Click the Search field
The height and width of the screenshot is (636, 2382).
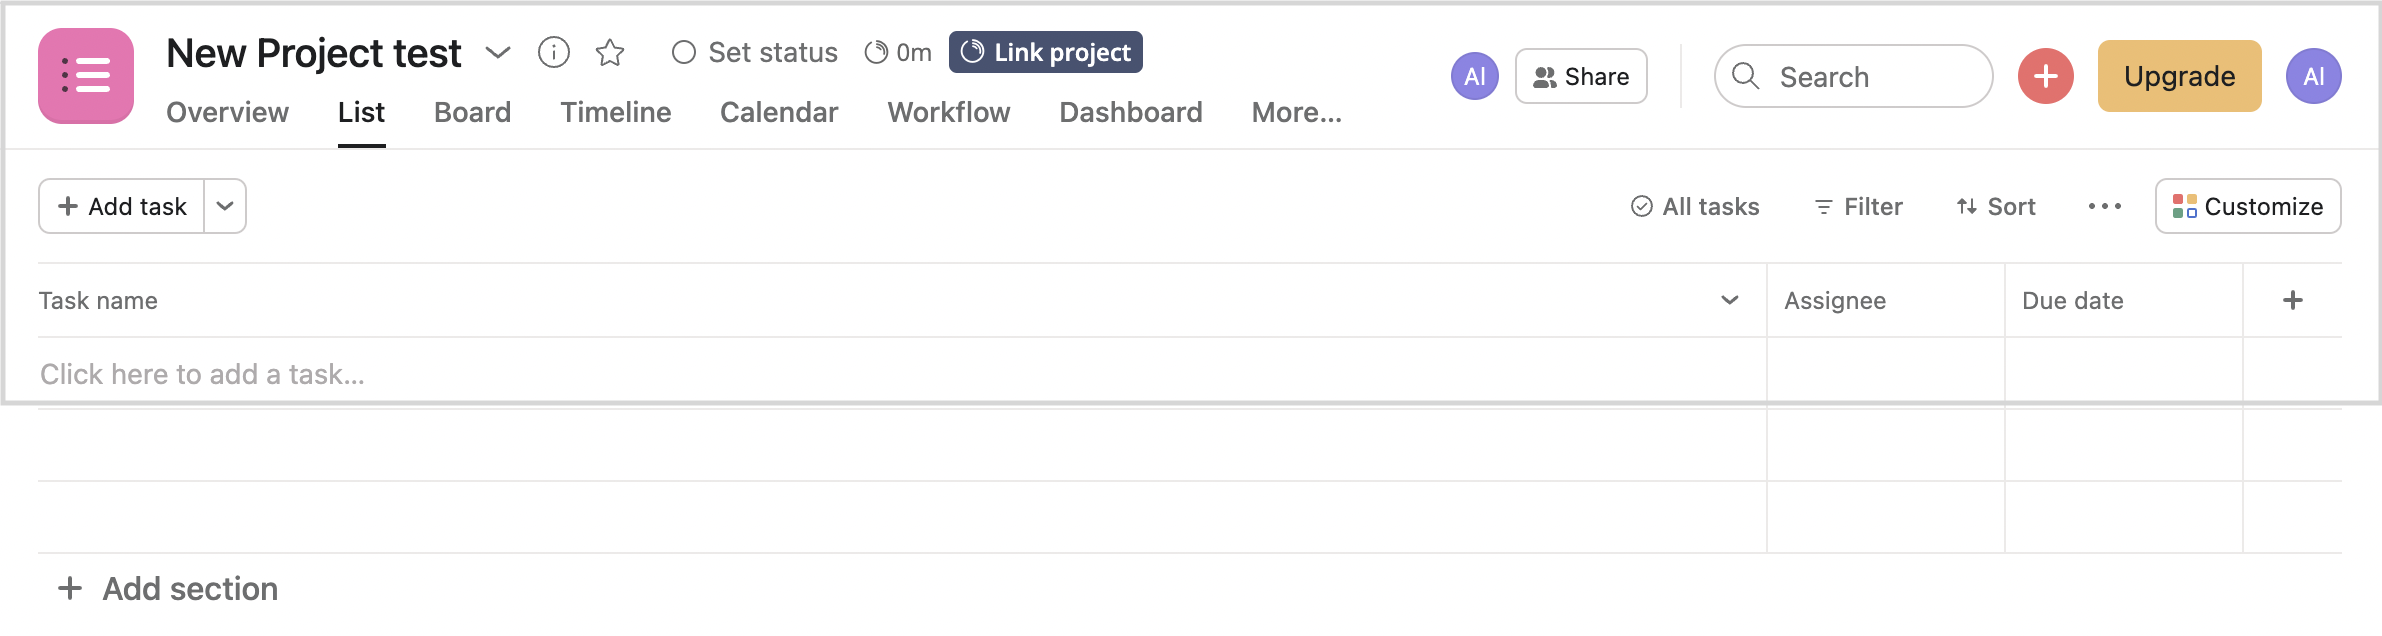(1854, 76)
